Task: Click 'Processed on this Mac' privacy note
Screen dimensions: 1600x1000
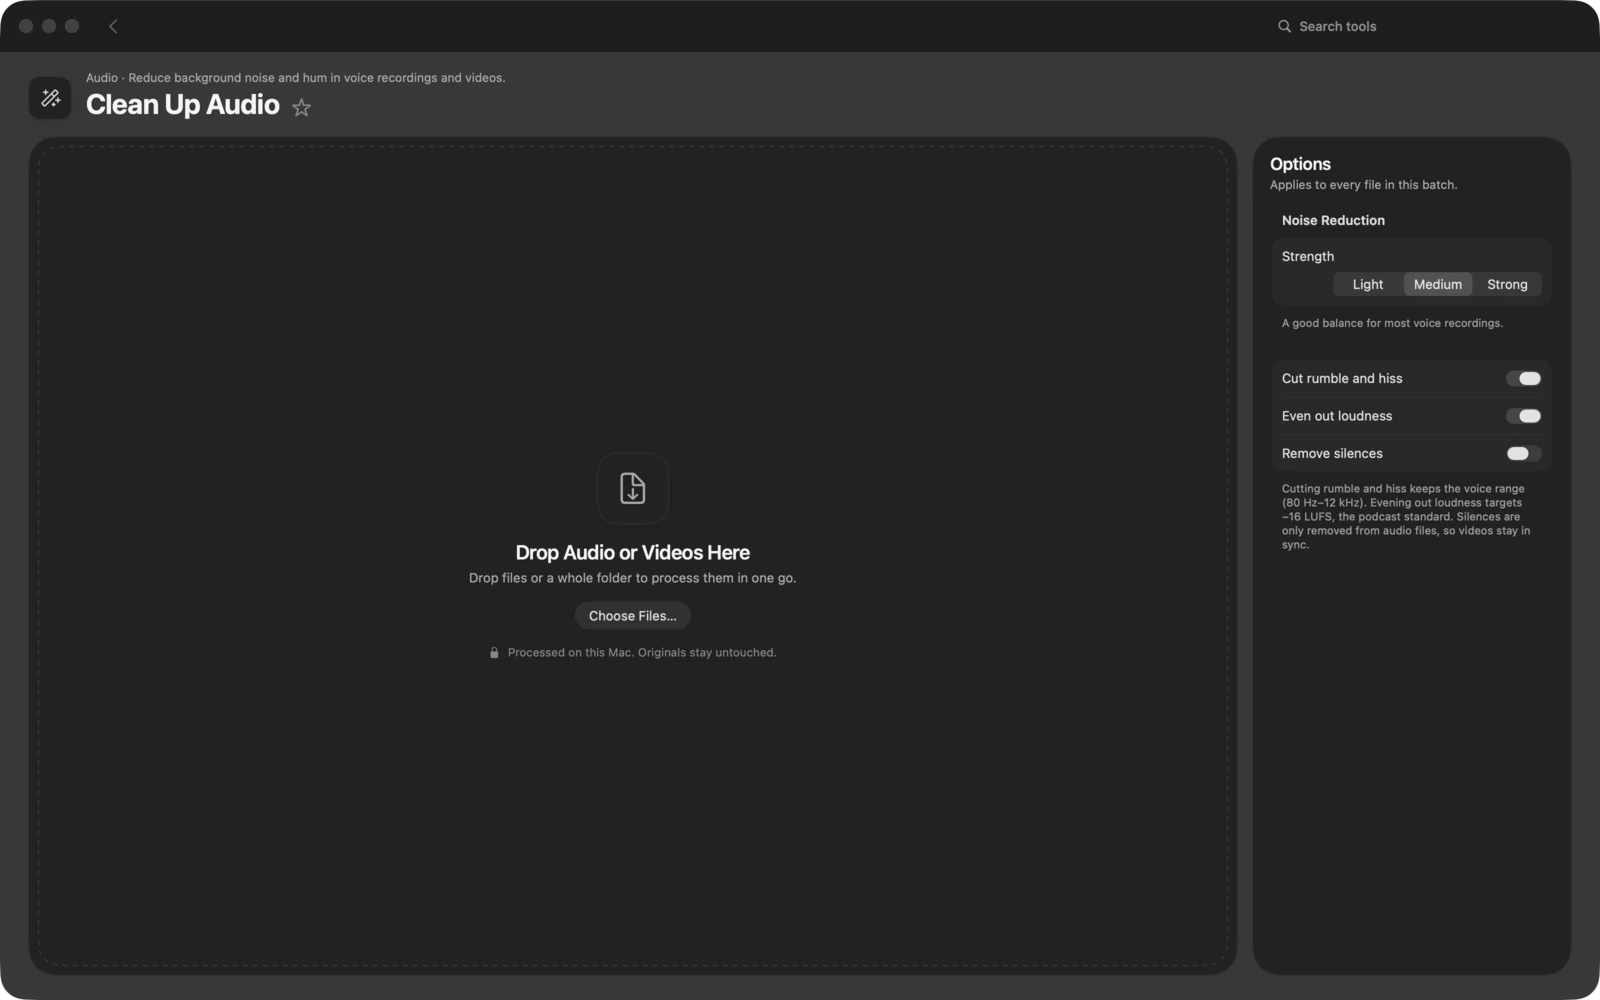Action: 641,653
